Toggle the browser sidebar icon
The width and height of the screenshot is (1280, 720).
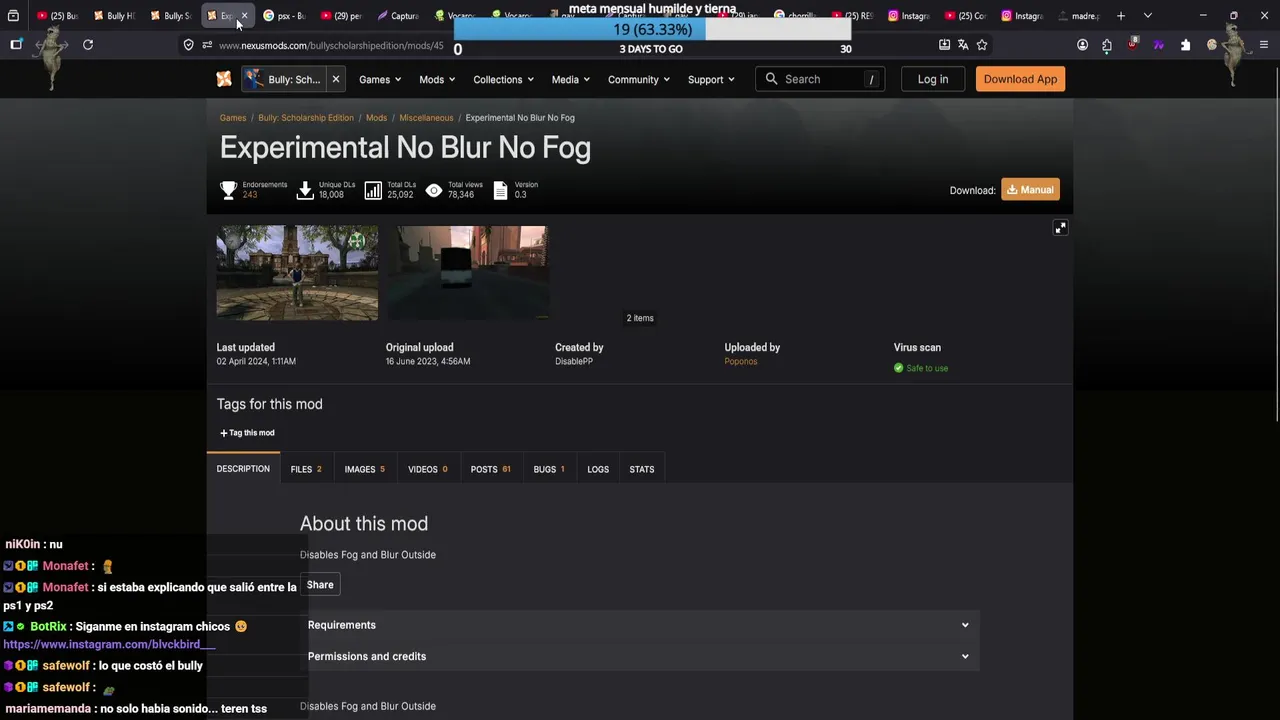(16, 45)
